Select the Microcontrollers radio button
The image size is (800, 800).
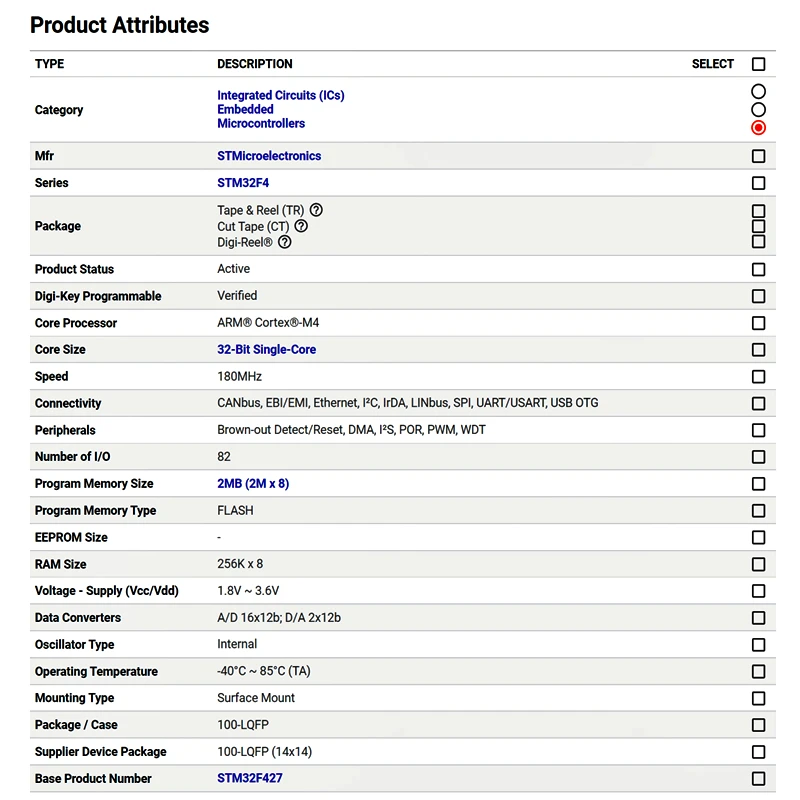click(759, 128)
